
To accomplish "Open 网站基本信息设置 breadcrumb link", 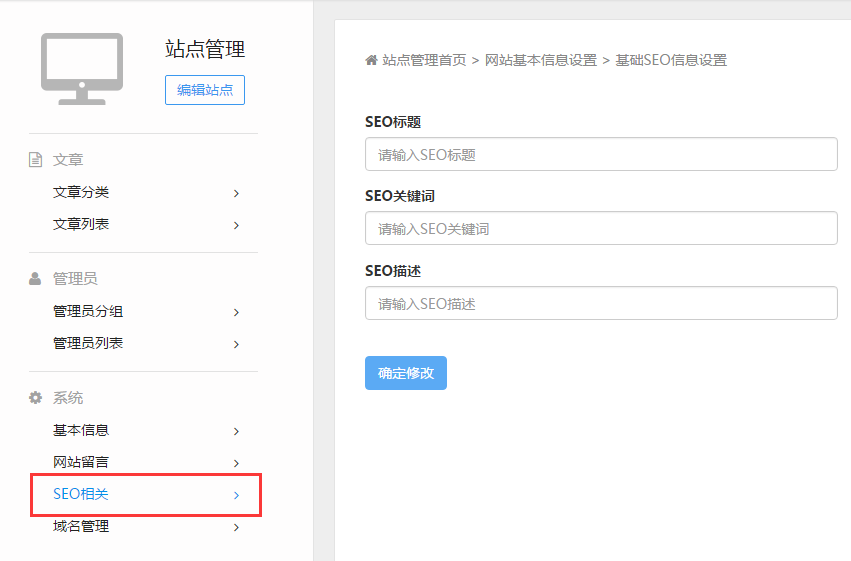I will point(540,60).
